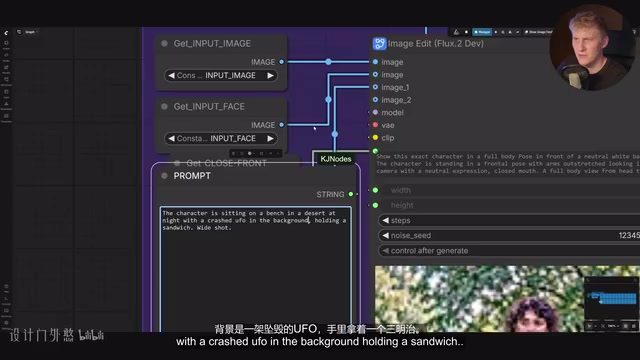
Task: Click the stop square icon in top toolbar
Action: tap(466, 32)
